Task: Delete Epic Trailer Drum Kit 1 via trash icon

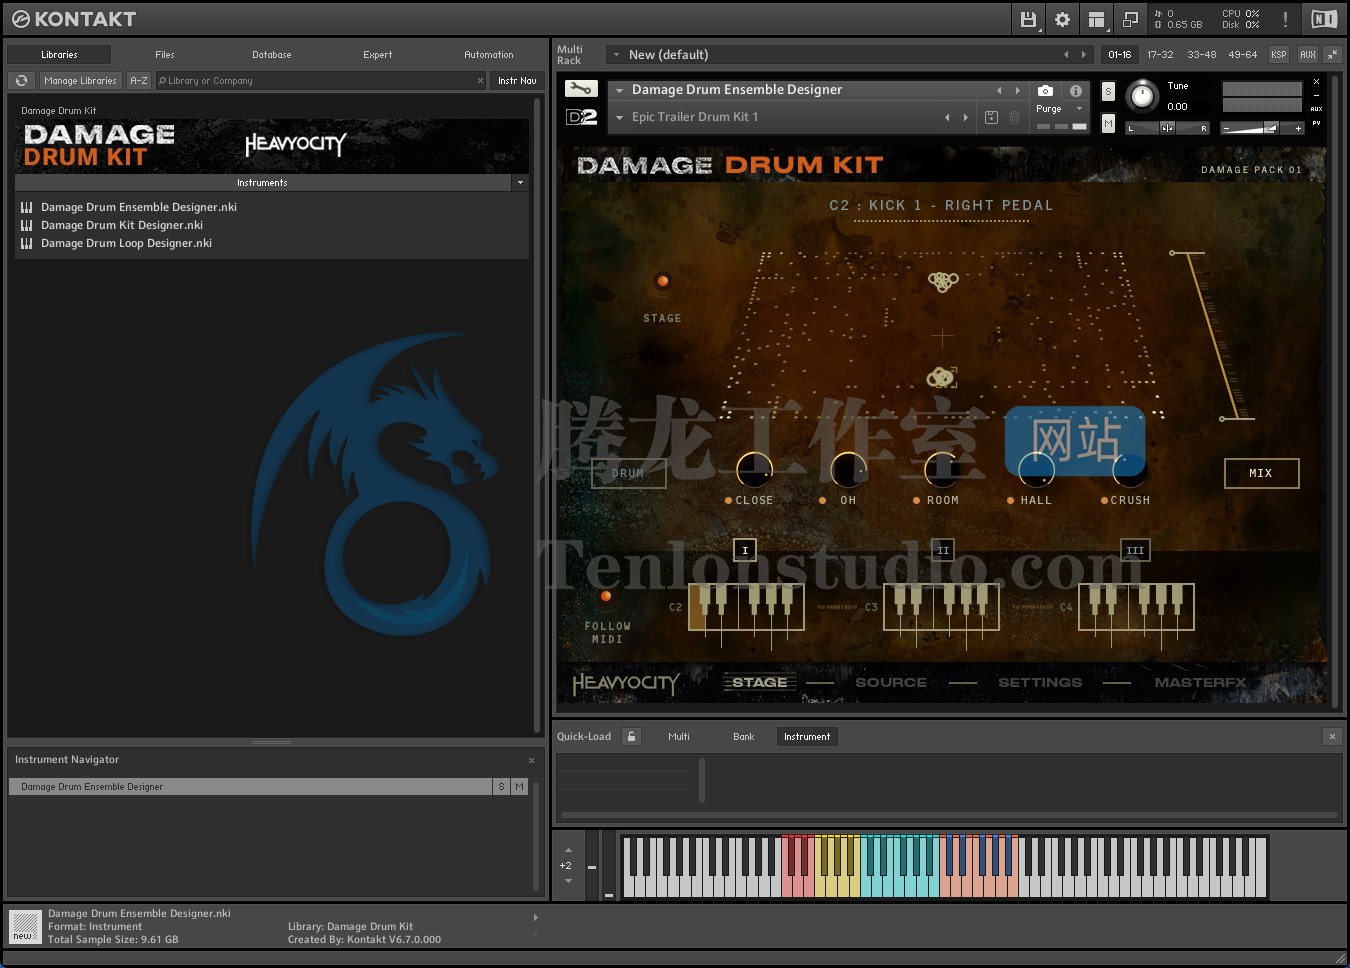Action: 1015,117
